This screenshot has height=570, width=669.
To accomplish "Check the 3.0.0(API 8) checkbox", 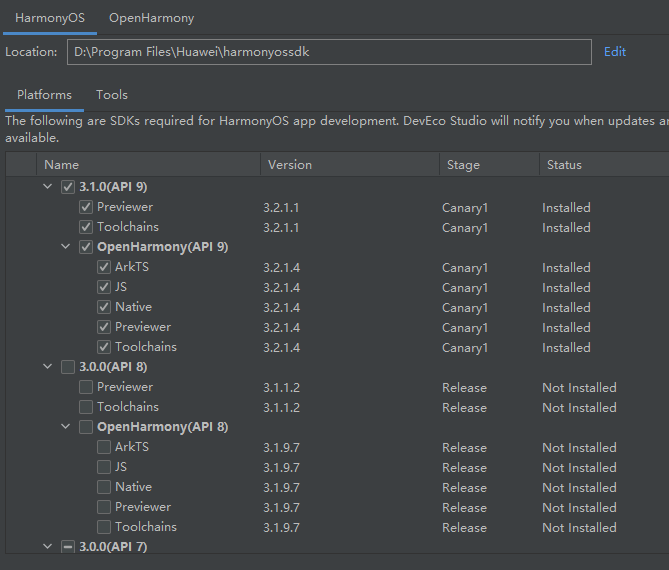I will click(x=68, y=367).
